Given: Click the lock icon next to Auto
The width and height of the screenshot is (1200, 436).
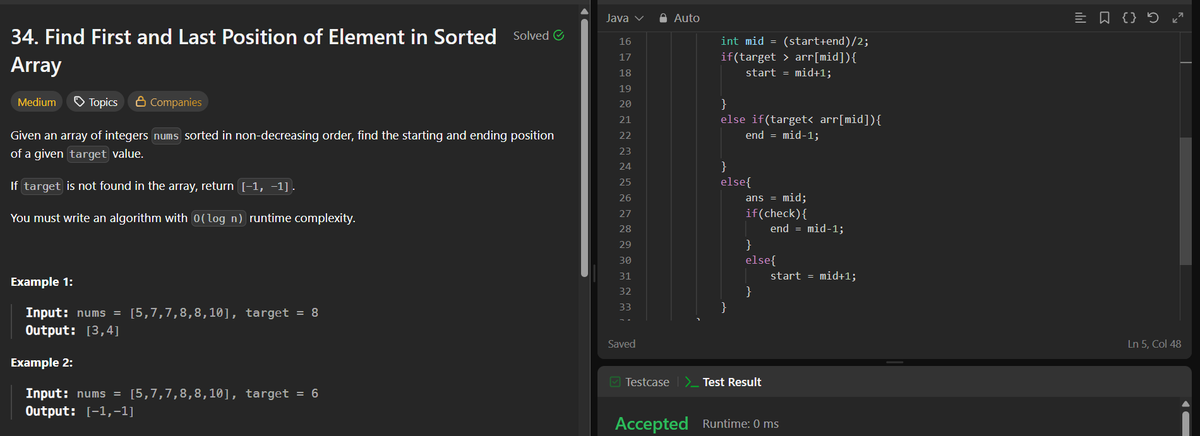Looking at the screenshot, I should pos(664,18).
